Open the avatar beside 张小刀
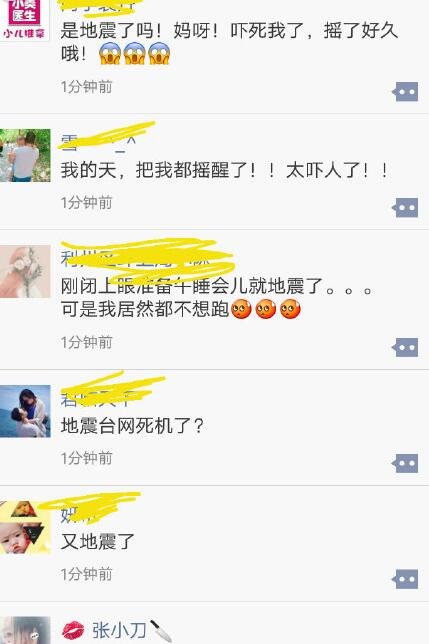429x644 pixels. coord(25,630)
